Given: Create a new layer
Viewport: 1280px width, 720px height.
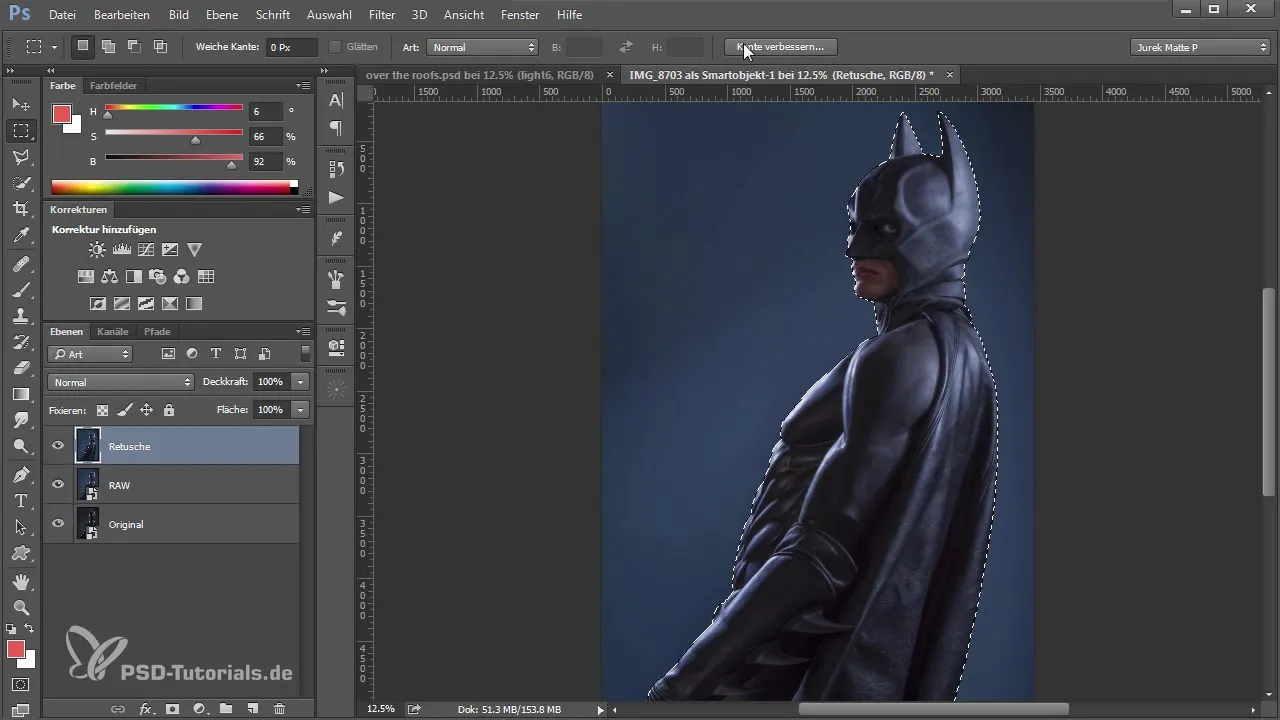Looking at the screenshot, I should pyautogui.click(x=253, y=709).
